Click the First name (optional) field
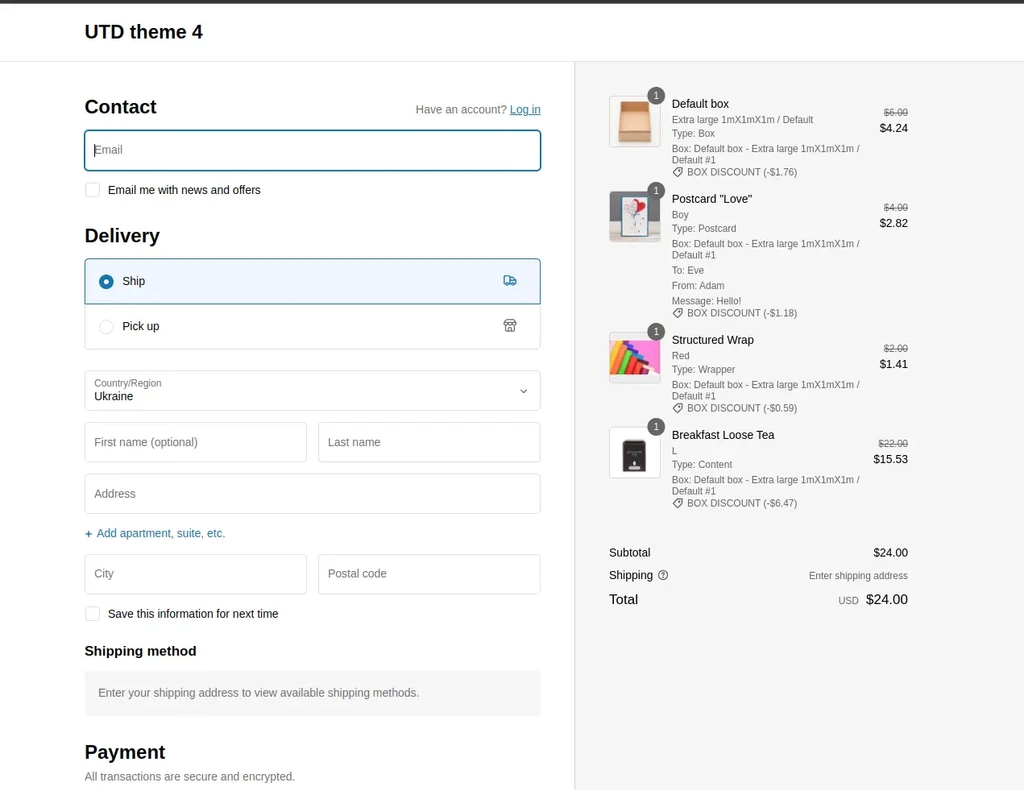The image size is (1024, 790). [195, 442]
